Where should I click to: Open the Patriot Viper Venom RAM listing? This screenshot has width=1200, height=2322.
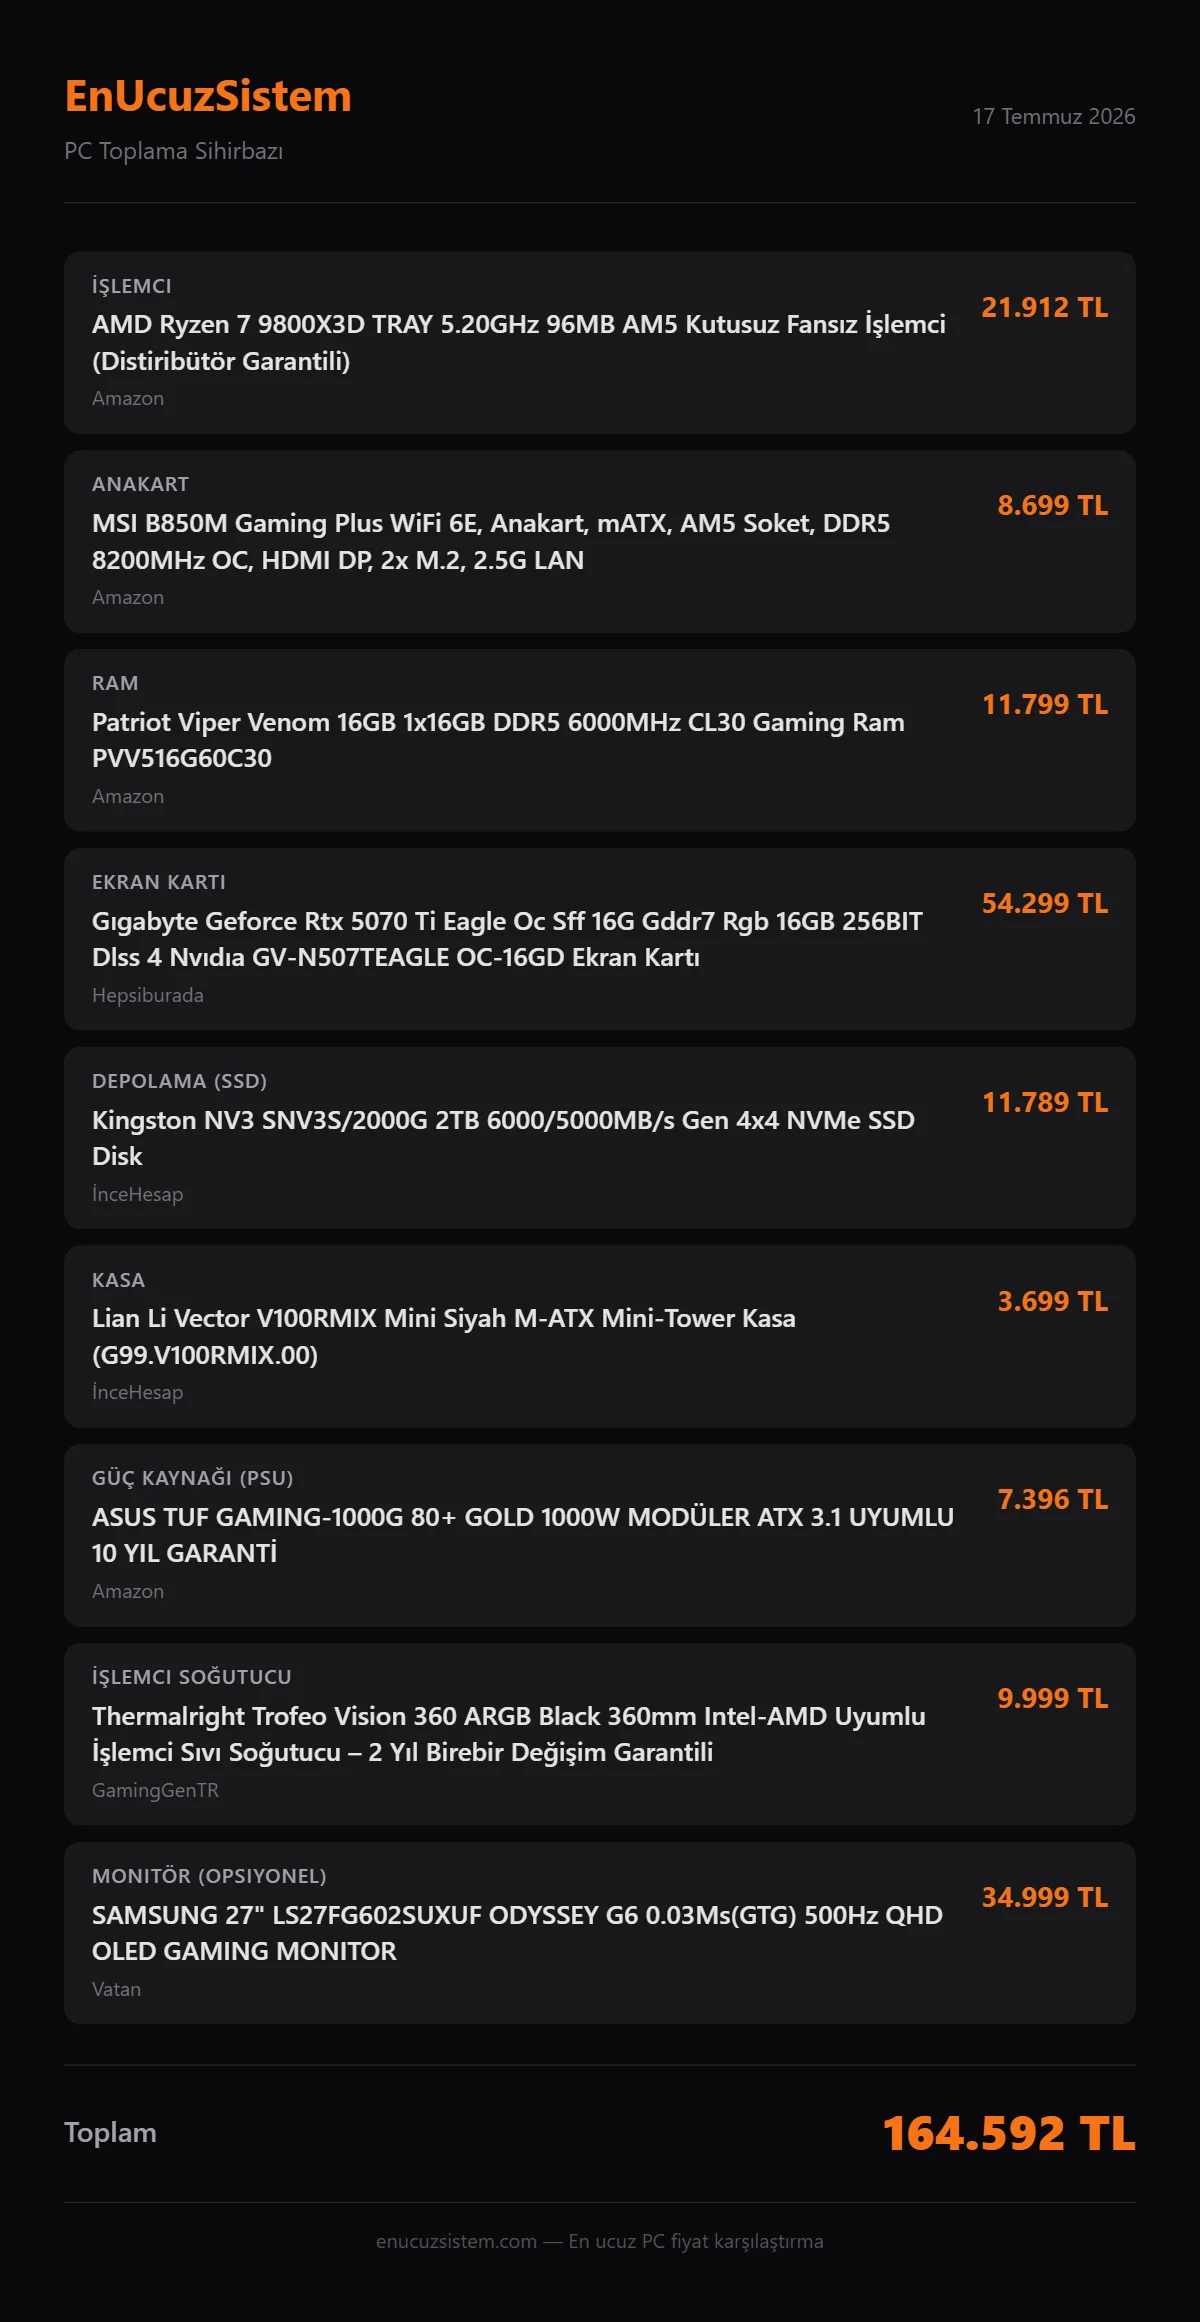click(x=498, y=740)
